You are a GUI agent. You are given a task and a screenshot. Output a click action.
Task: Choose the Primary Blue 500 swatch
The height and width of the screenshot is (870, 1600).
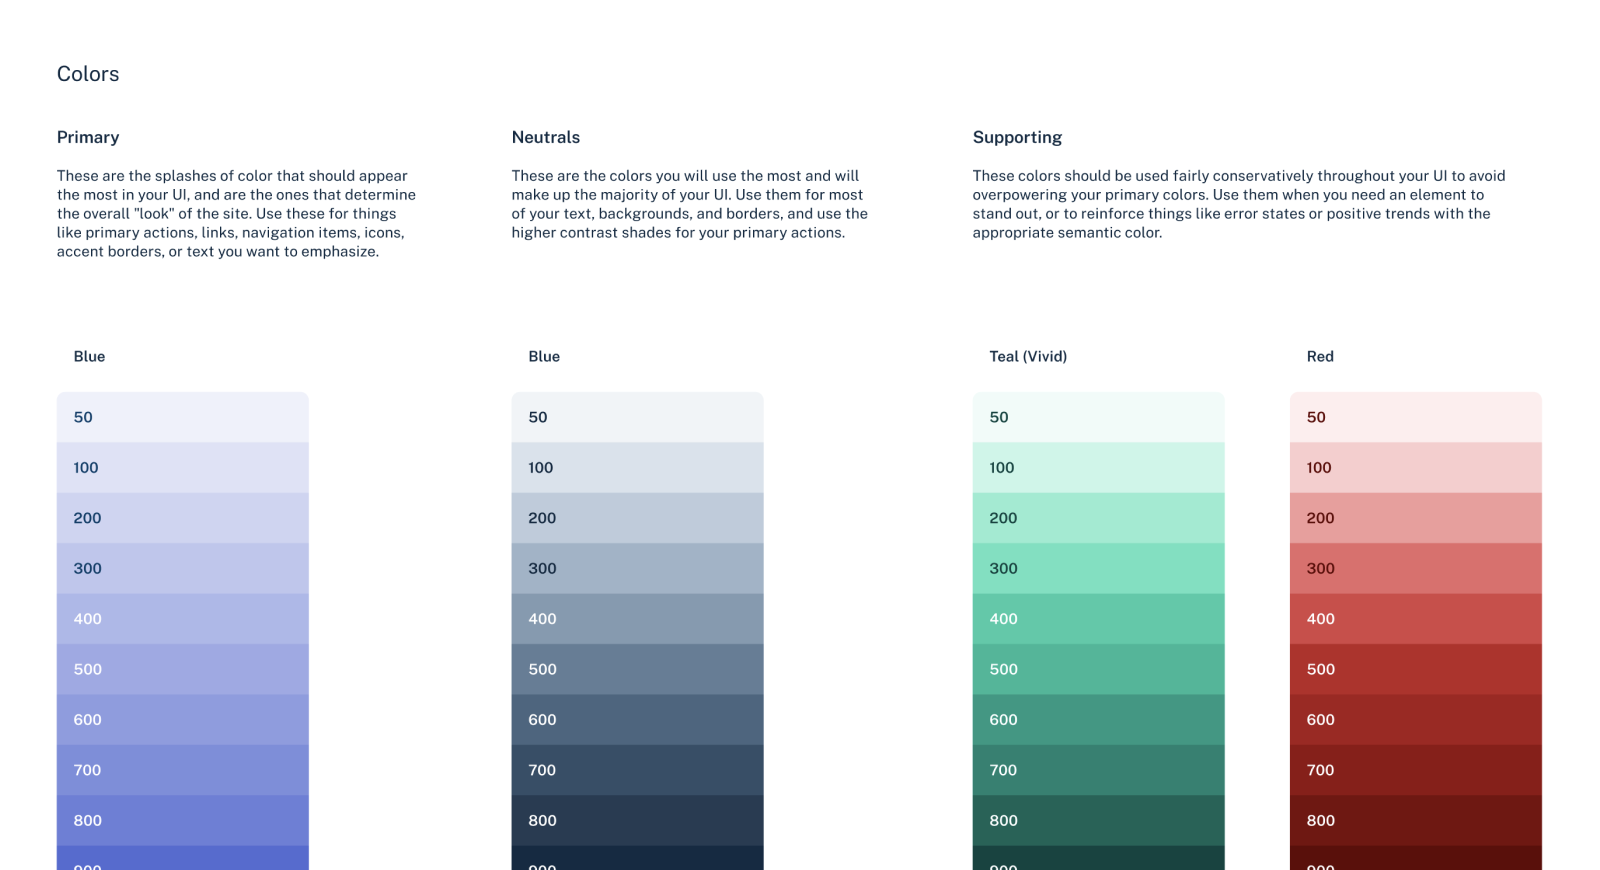pos(182,669)
